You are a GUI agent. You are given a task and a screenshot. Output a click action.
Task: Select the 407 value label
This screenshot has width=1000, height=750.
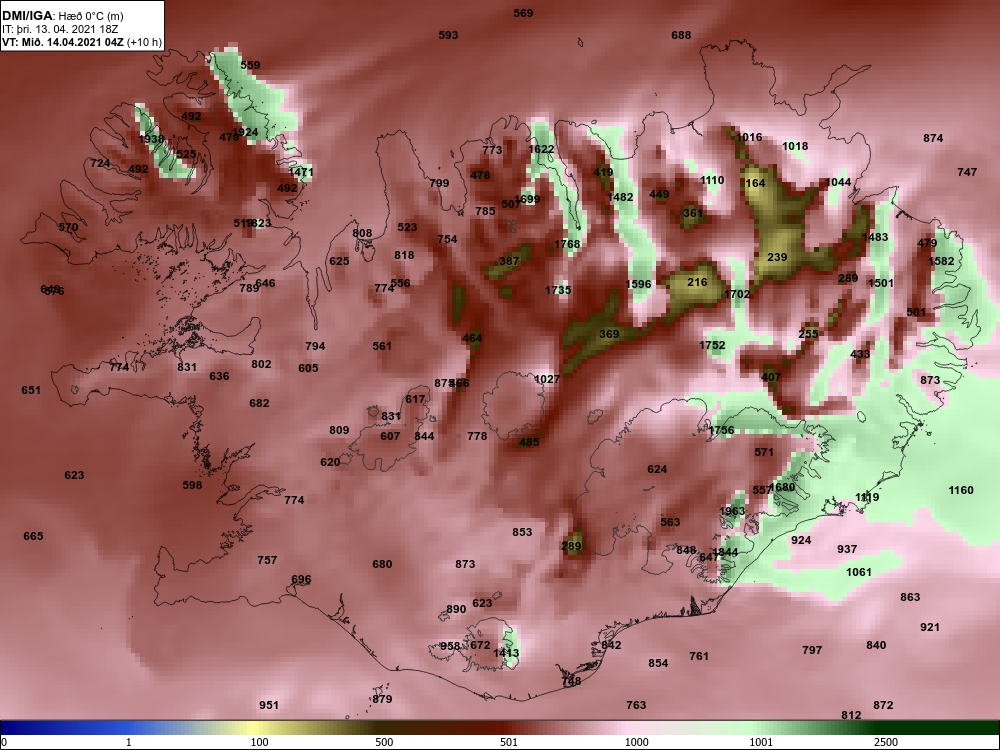[x=771, y=377]
